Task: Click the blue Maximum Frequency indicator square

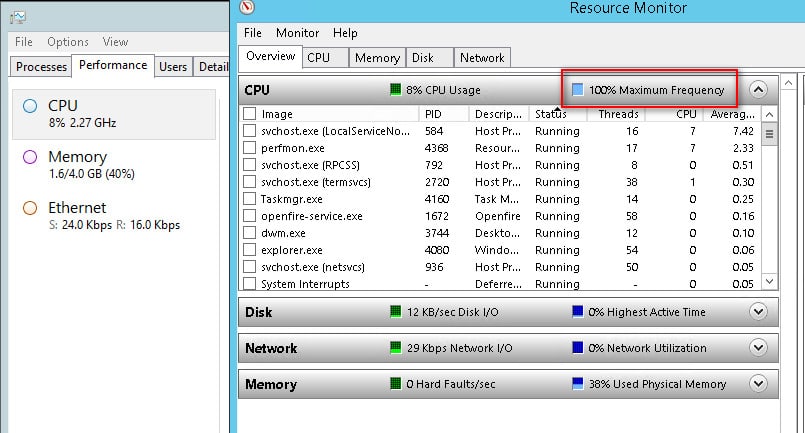Action: click(x=578, y=89)
